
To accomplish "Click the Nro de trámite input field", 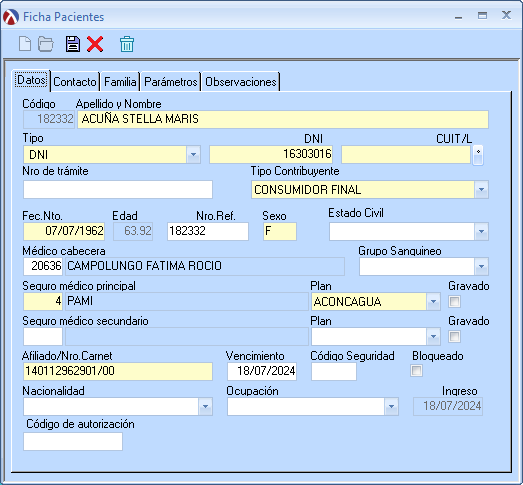I will (118, 189).
